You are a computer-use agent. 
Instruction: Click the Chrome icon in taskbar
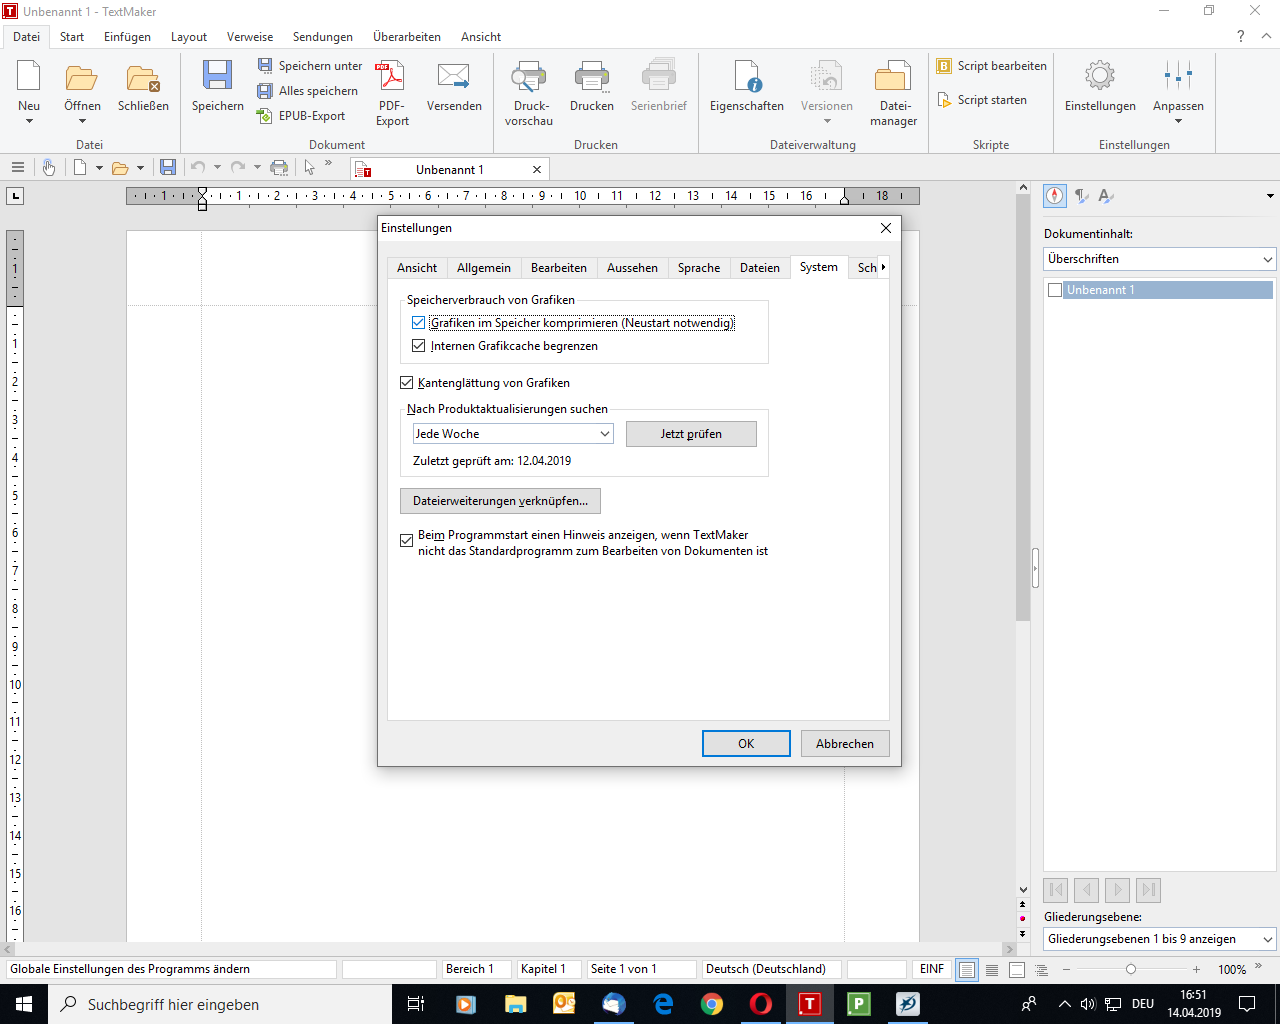[x=712, y=1004]
